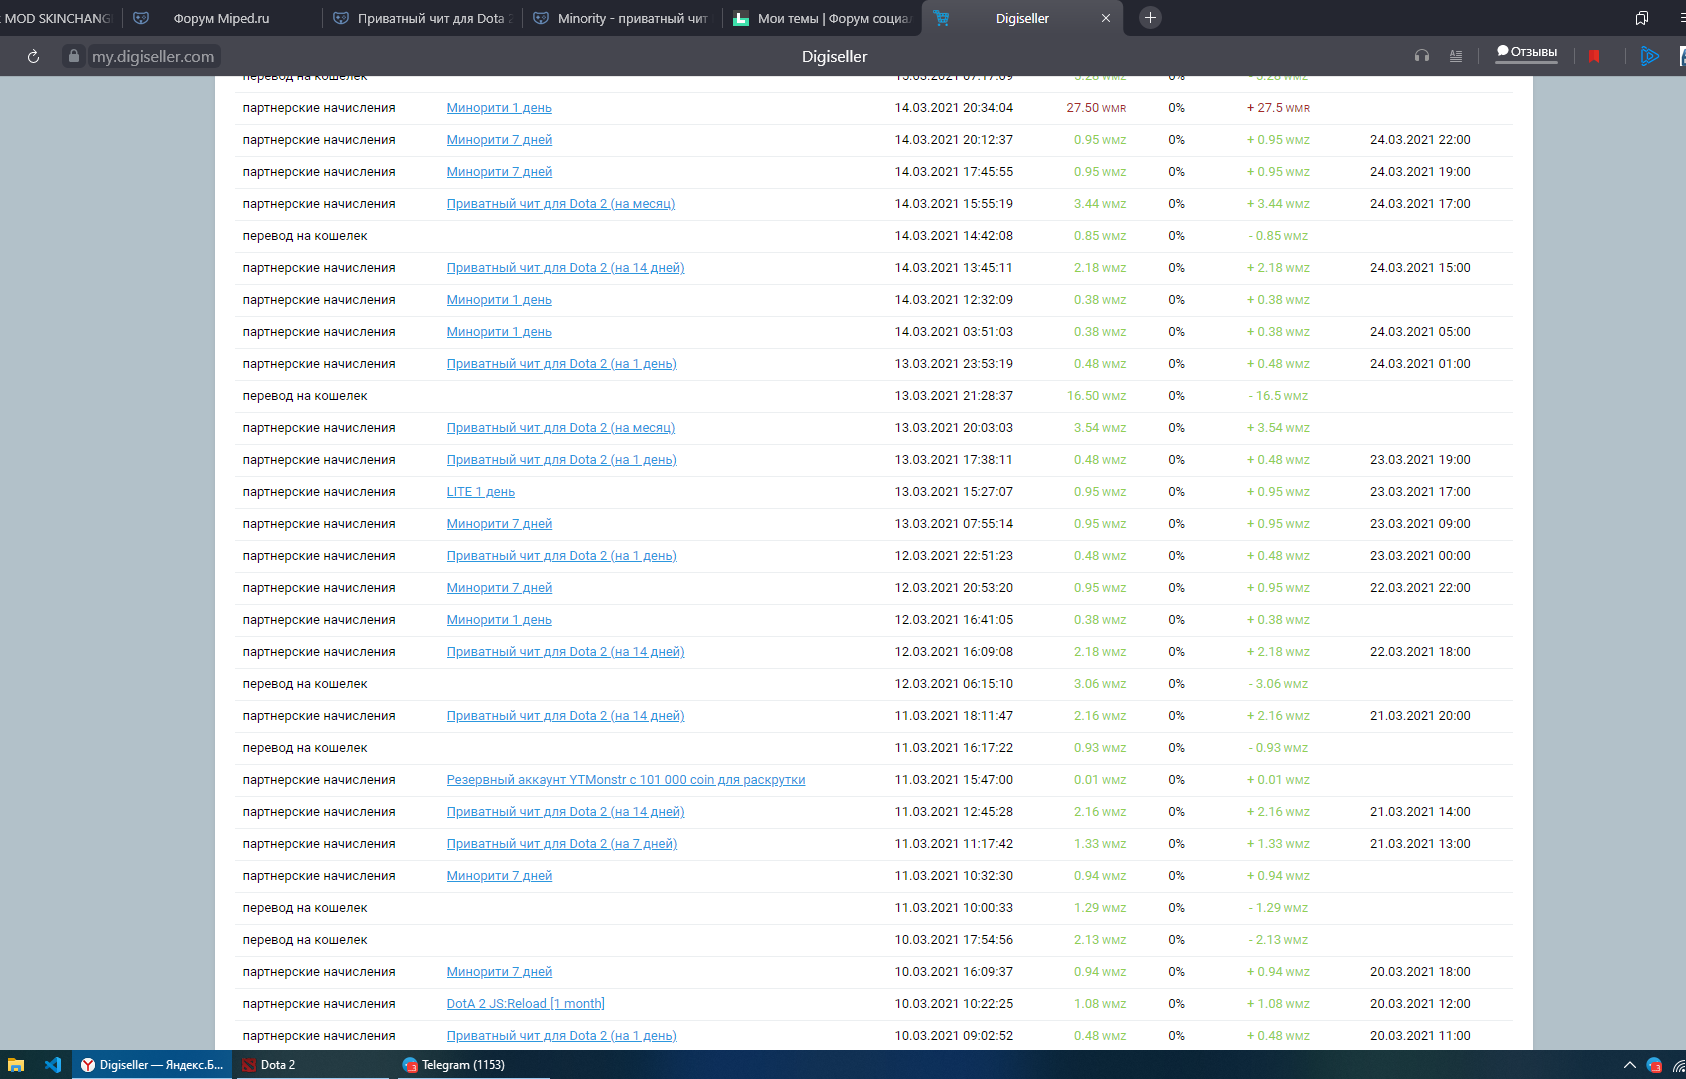The width and height of the screenshot is (1686, 1079).
Task: Open Telegram from the taskbar
Action: tap(473, 1065)
